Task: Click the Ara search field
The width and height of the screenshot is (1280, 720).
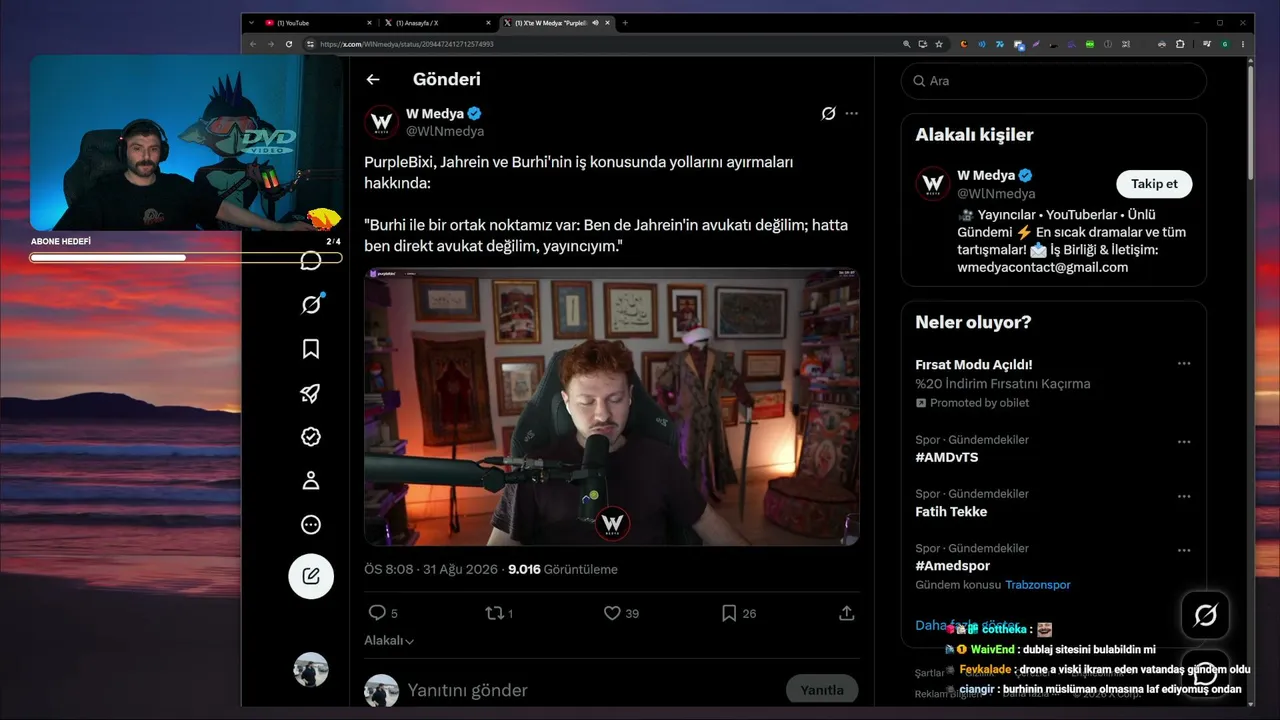Action: point(1054,81)
